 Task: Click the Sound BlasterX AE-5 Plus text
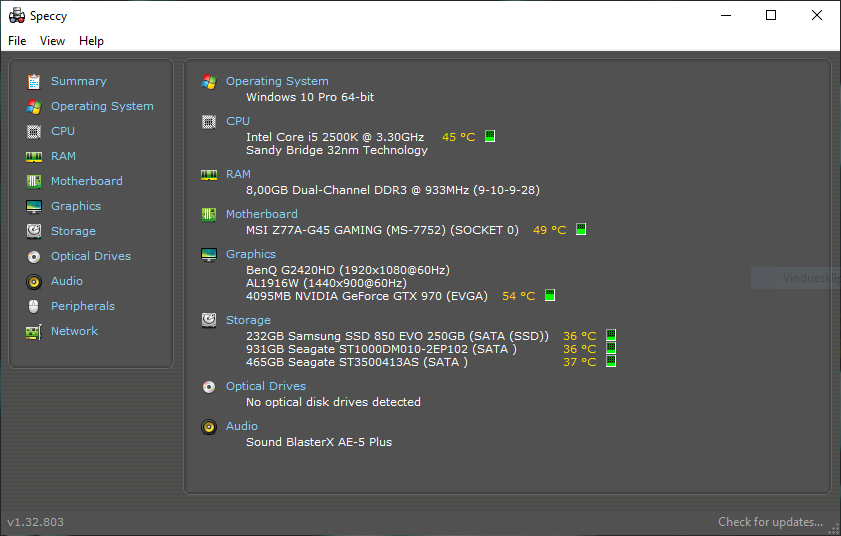coord(319,442)
